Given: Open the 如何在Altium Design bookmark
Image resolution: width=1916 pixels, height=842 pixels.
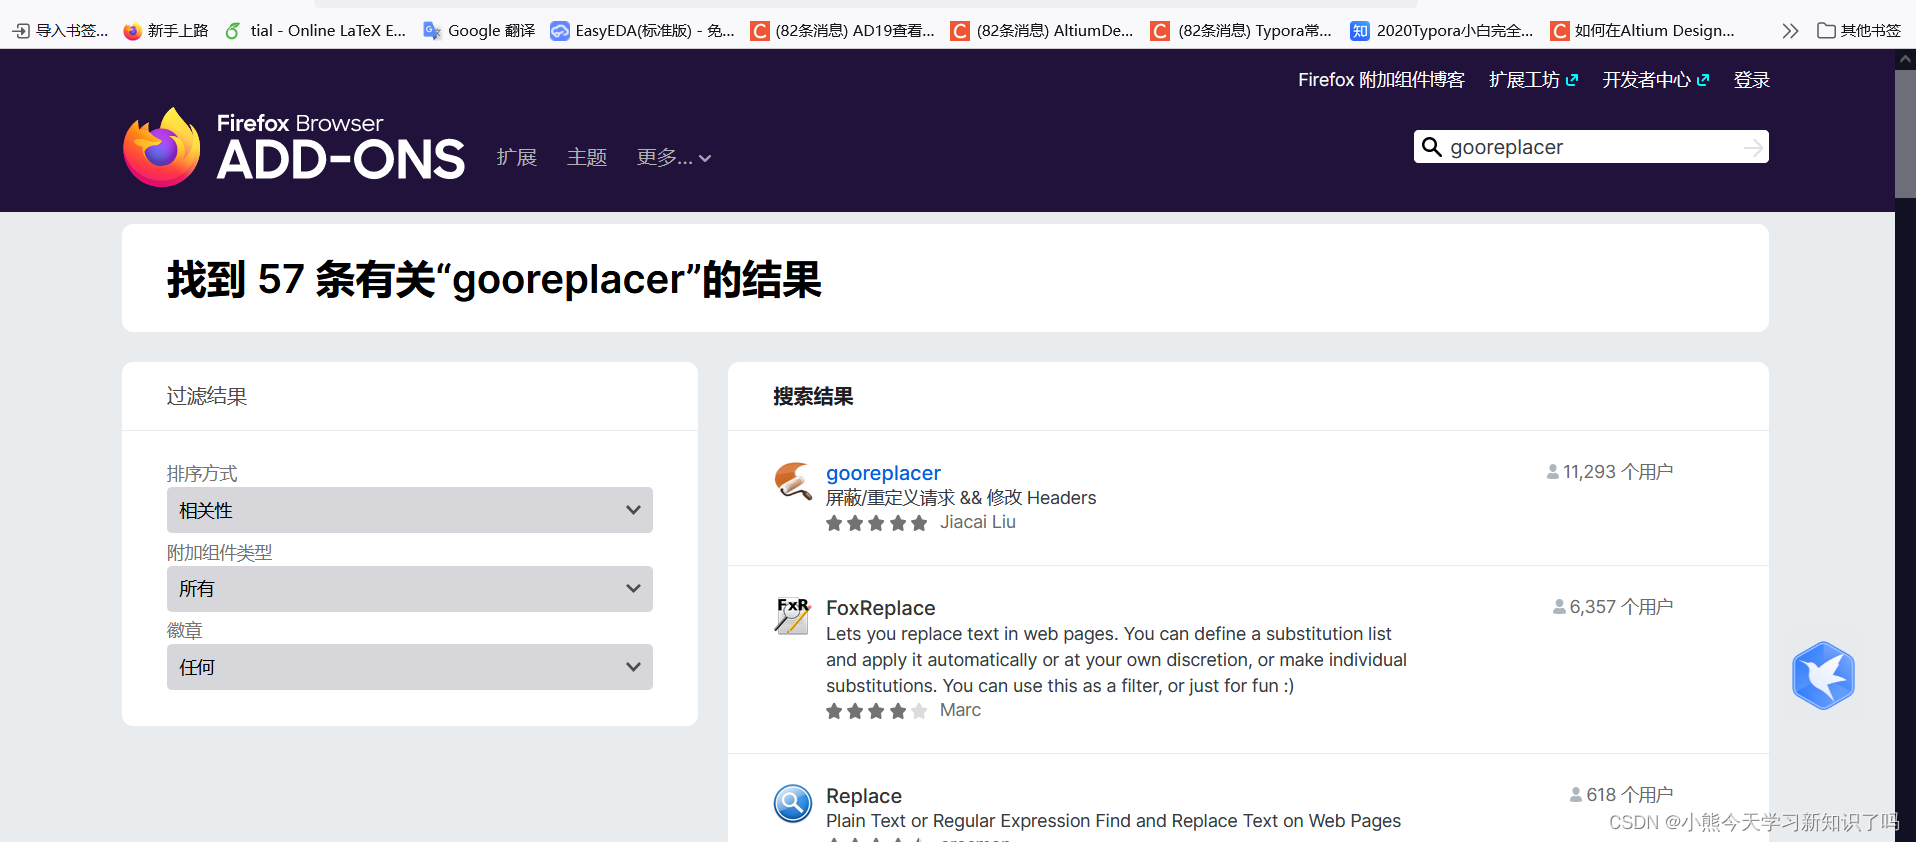Looking at the screenshot, I should [x=1643, y=31].
